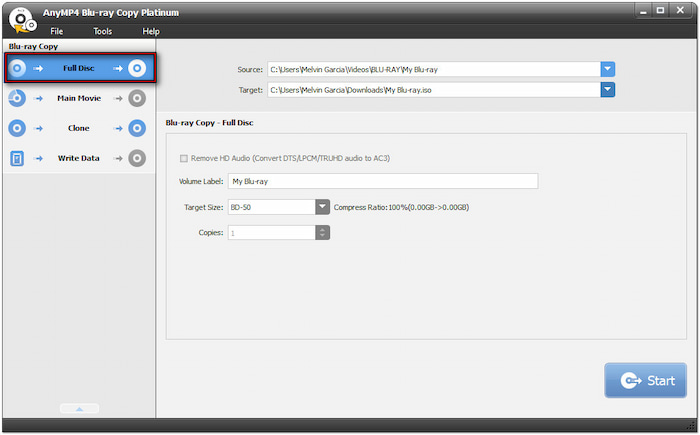Image resolution: width=700 pixels, height=435 pixels.
Task: Expand the Target path dropdown
Action: point(608,90)
